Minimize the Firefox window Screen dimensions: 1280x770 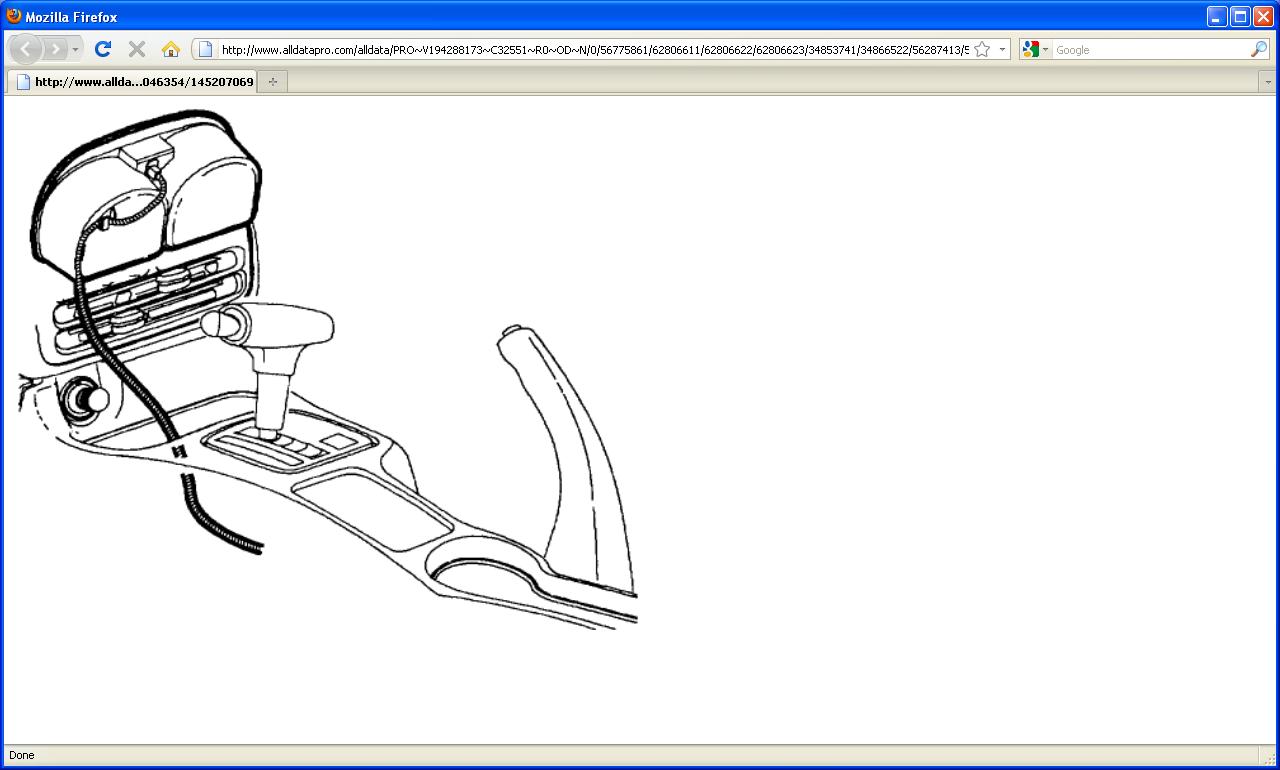[1217, 16]
